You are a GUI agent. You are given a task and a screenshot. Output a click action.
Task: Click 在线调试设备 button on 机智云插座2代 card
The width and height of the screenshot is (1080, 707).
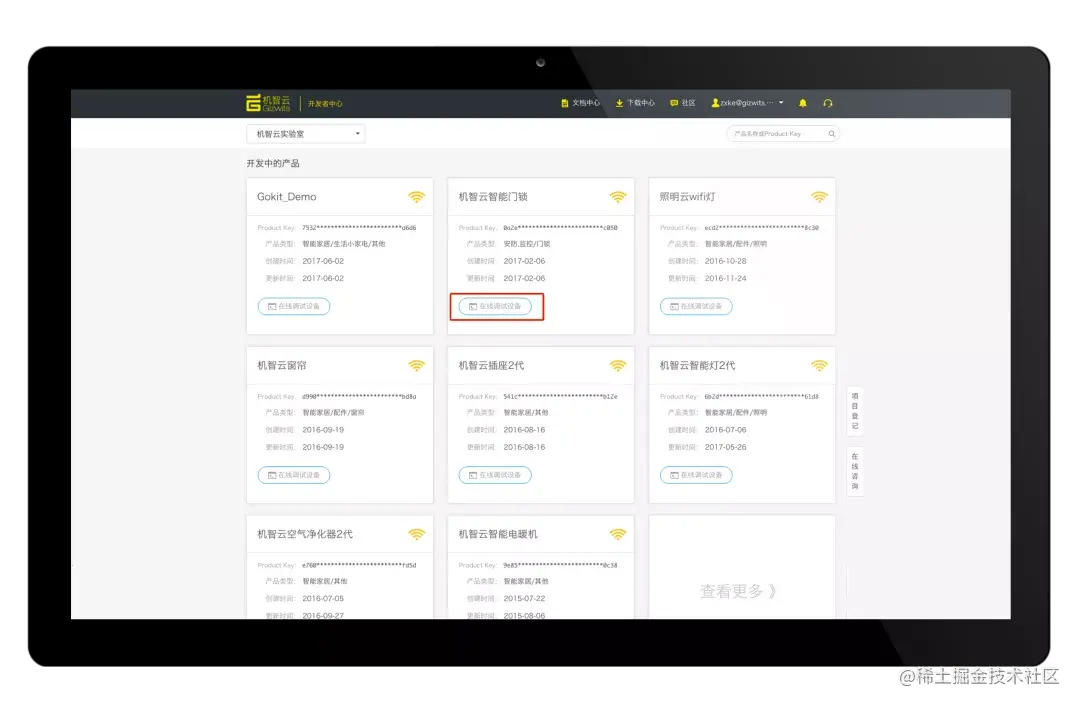pos(495,475)
